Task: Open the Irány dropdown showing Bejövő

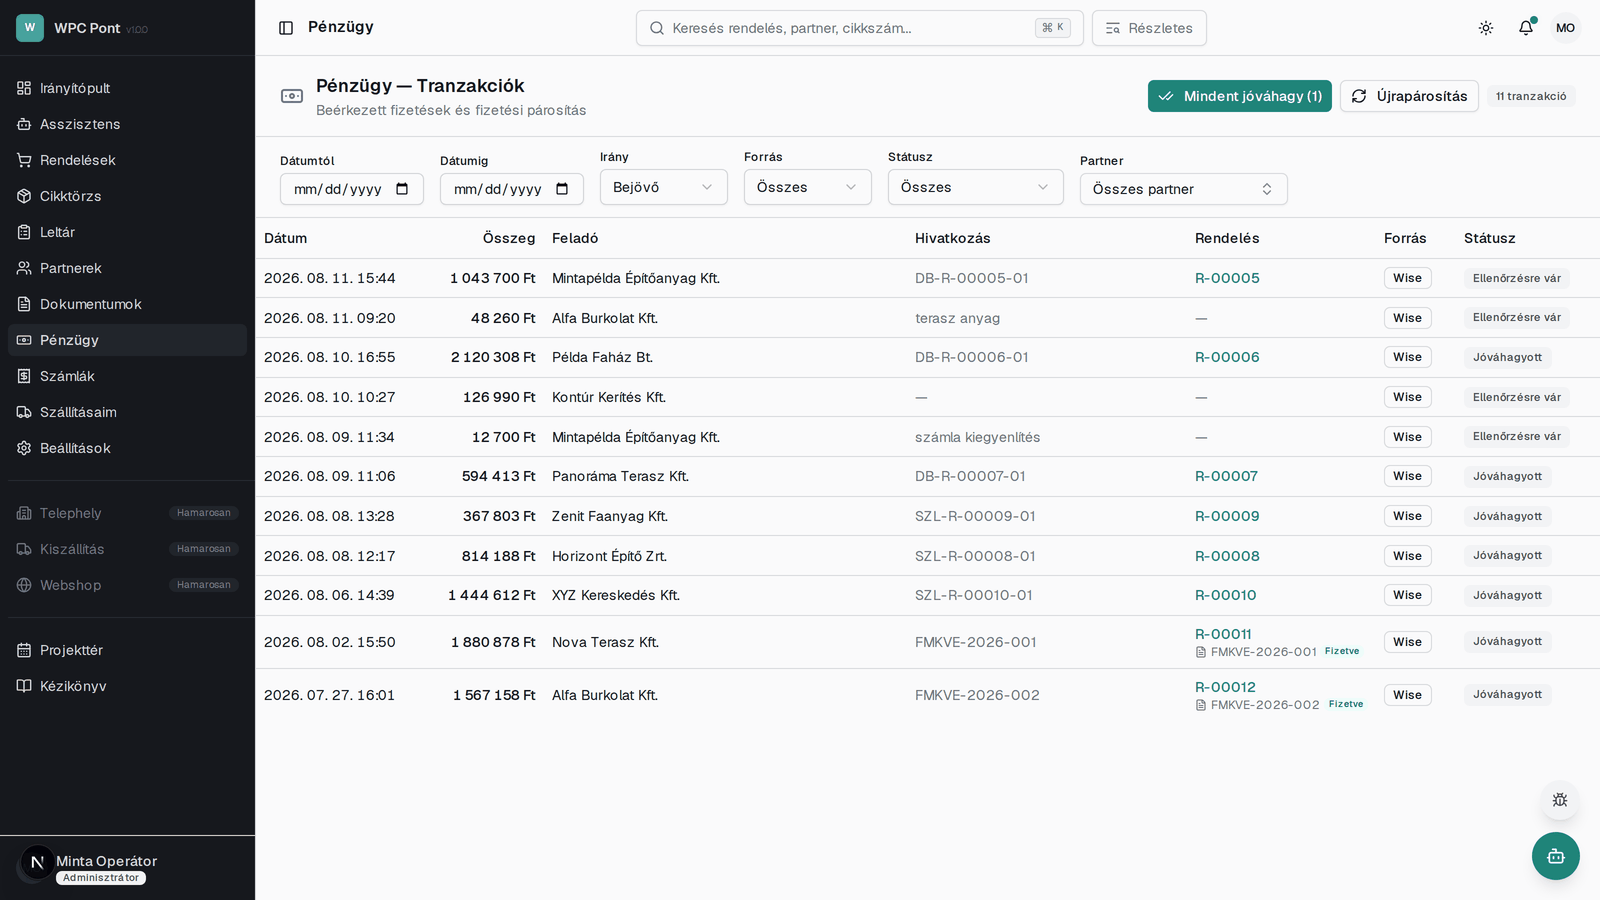Action: coord(664,187)
